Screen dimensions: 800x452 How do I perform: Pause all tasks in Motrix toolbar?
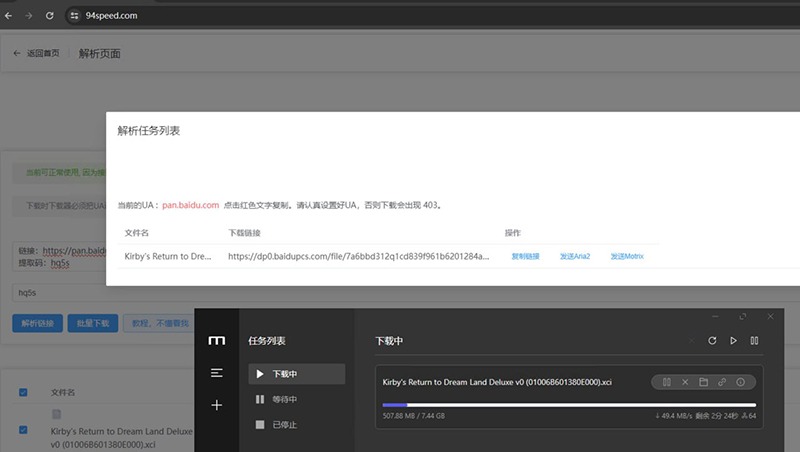[754, 340]
